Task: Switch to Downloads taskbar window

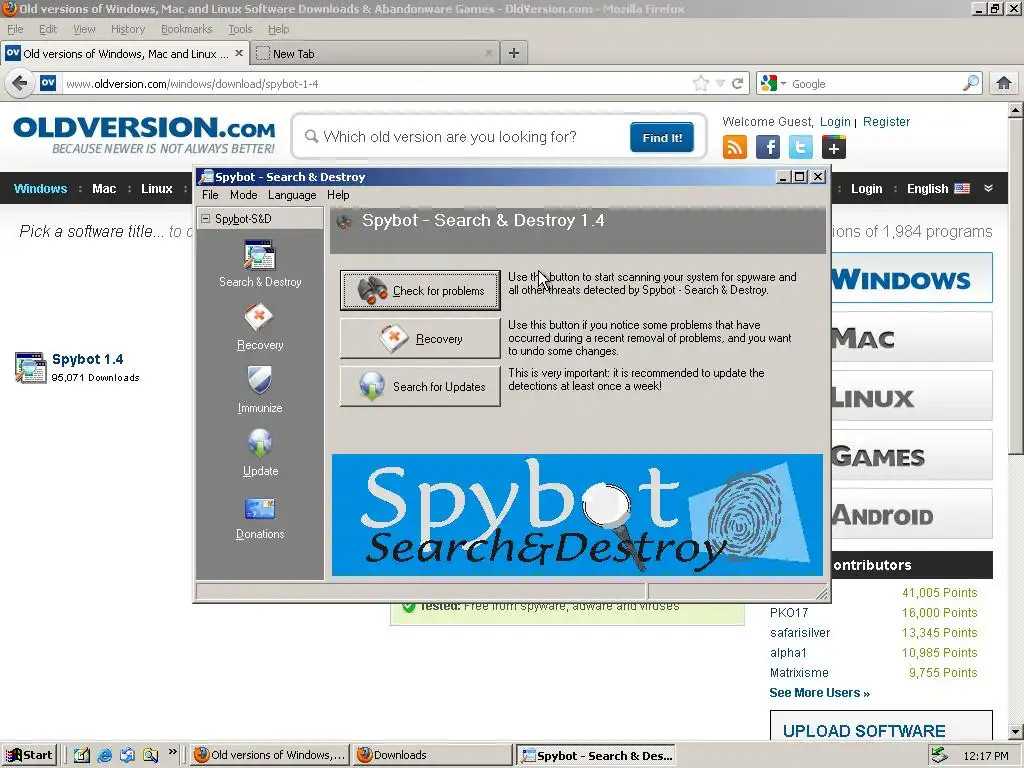Action: 434,755
